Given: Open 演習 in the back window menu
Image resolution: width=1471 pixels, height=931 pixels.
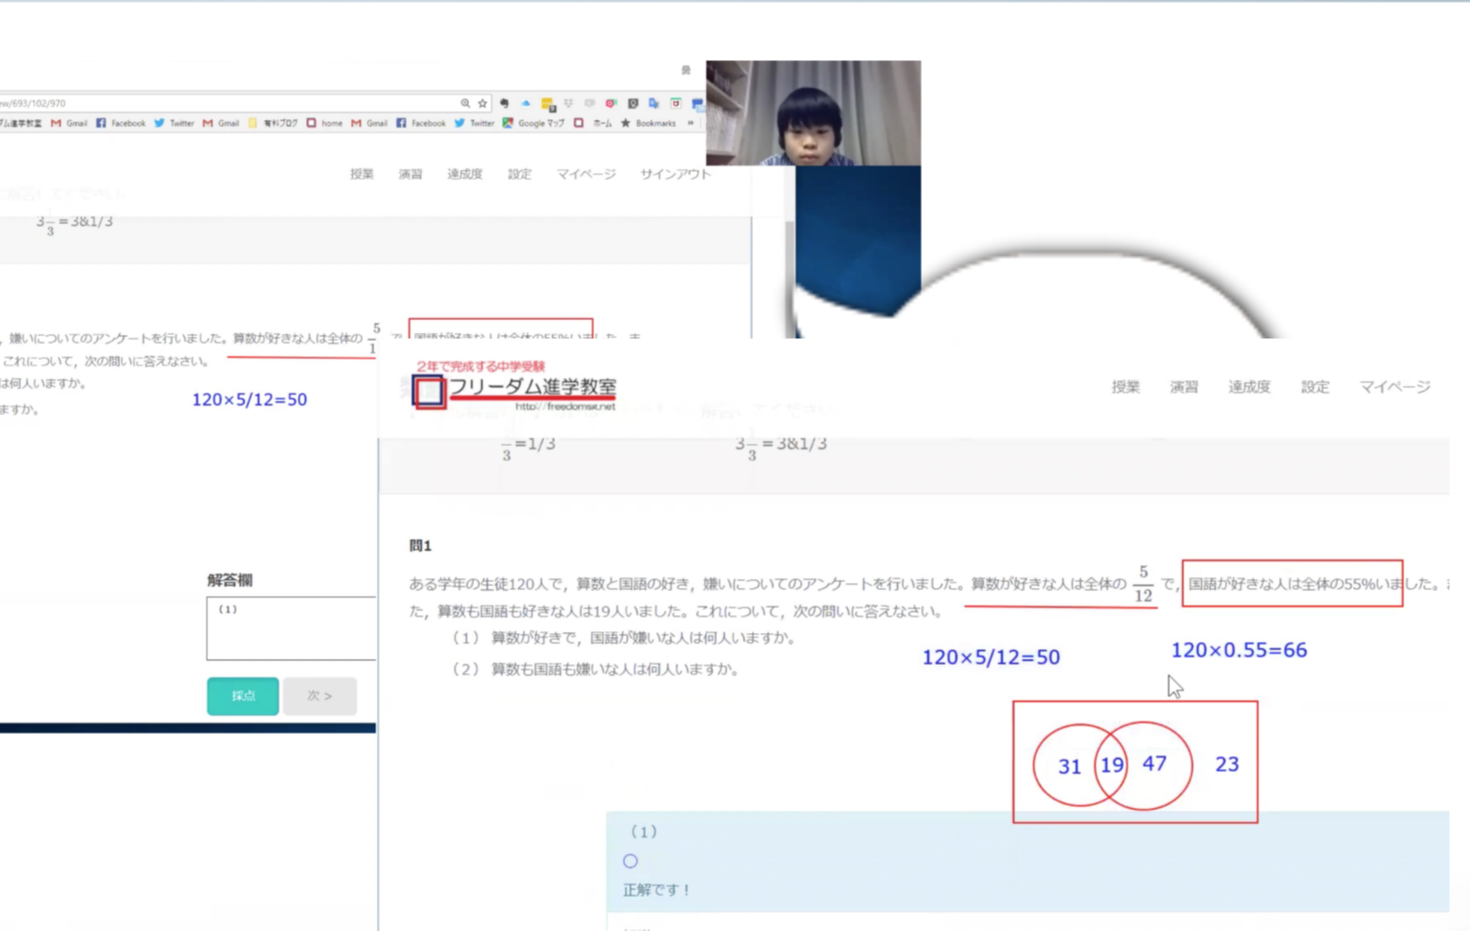Looking at the screenshot, I should 410,174.
